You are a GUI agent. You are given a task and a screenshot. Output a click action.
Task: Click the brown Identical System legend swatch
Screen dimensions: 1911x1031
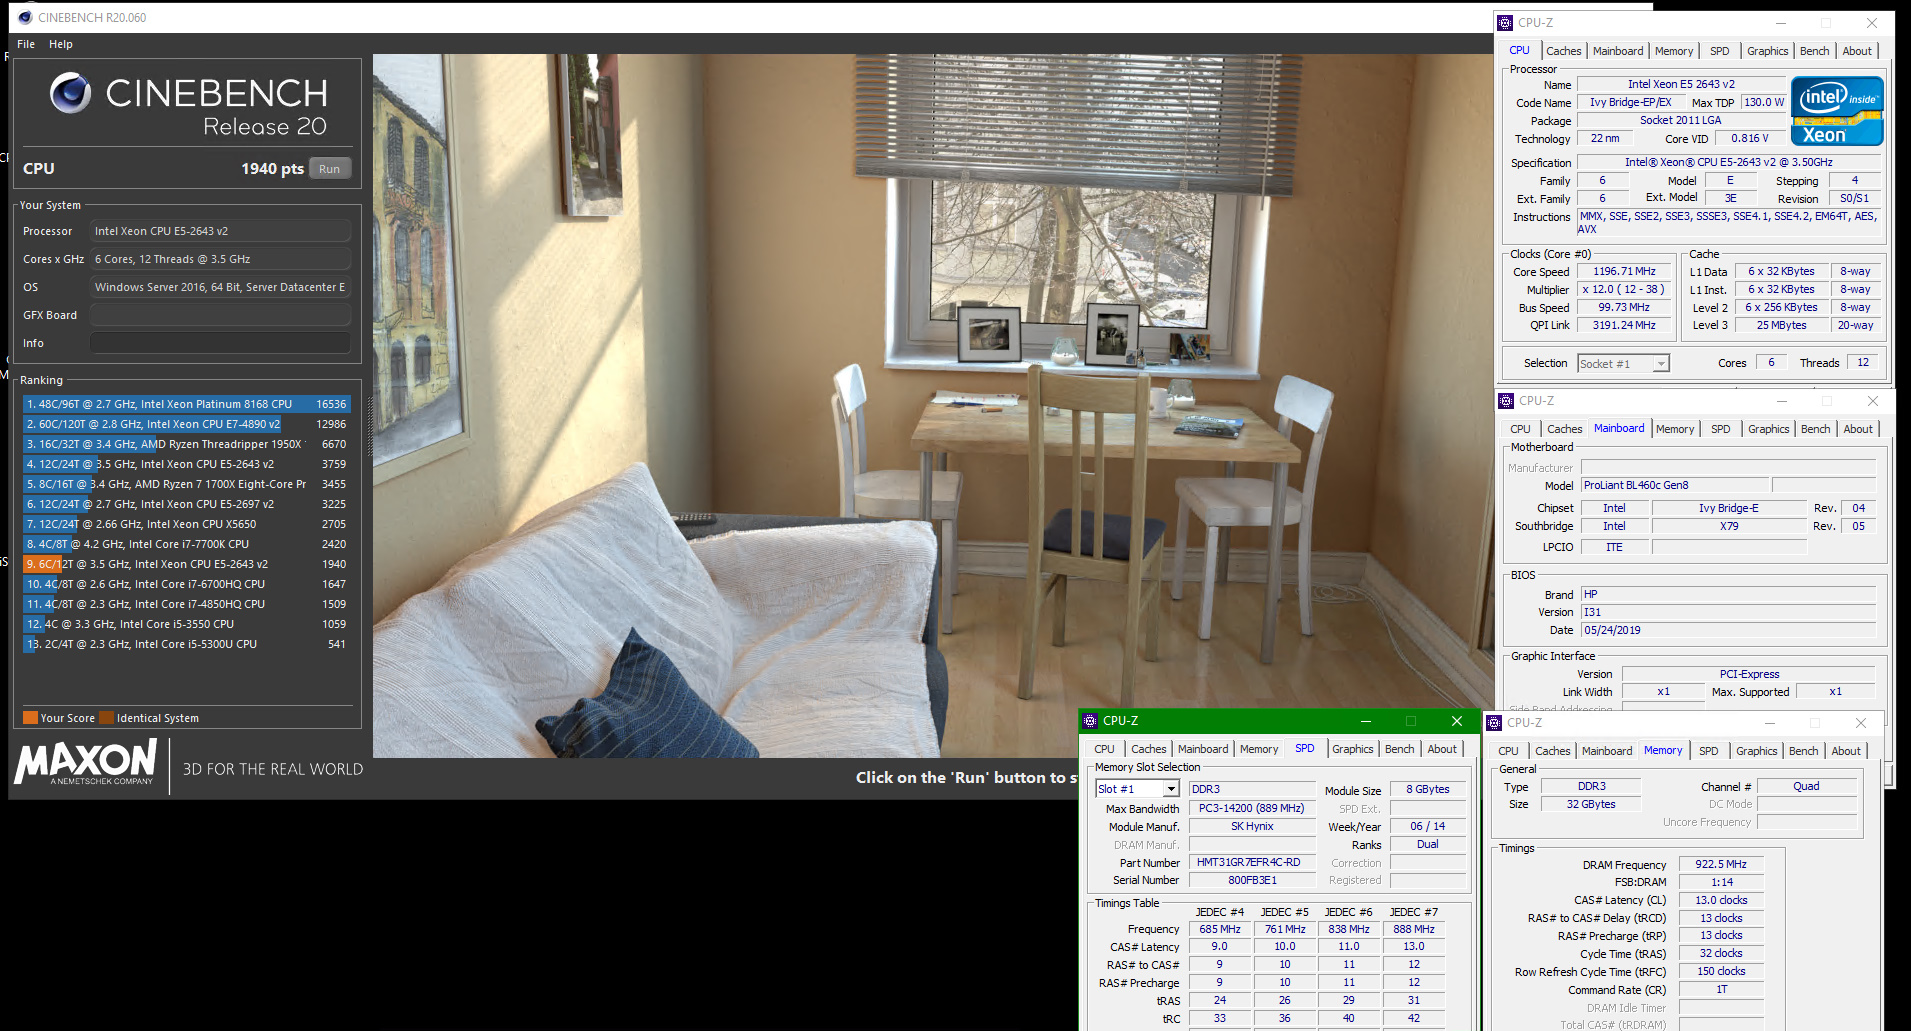(x=106, y=717)
